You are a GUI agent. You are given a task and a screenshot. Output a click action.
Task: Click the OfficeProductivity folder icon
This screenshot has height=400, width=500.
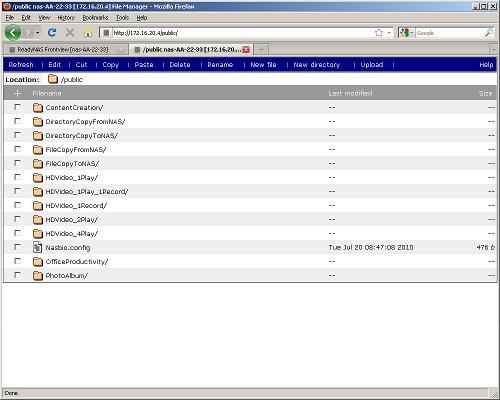pos(38,261)
